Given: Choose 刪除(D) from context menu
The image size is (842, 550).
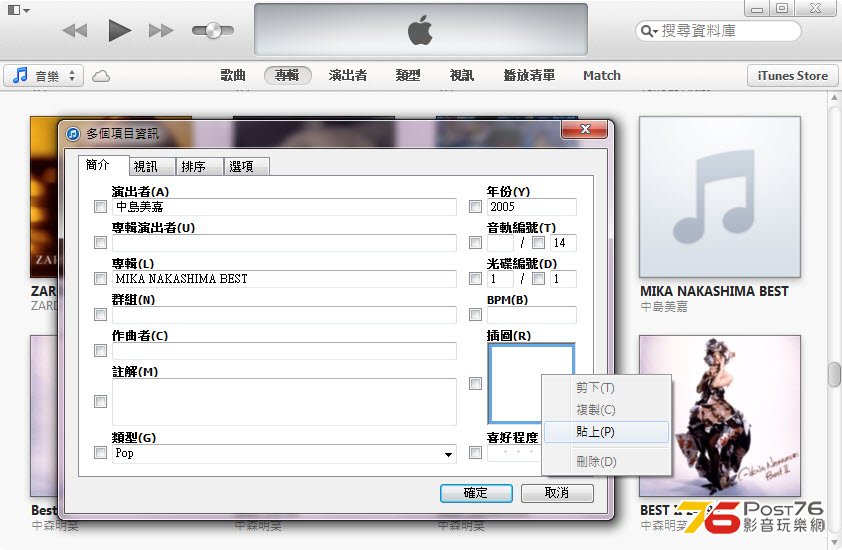Looking at the screenshot, I should pyautogui.click(x=606, y=461).
